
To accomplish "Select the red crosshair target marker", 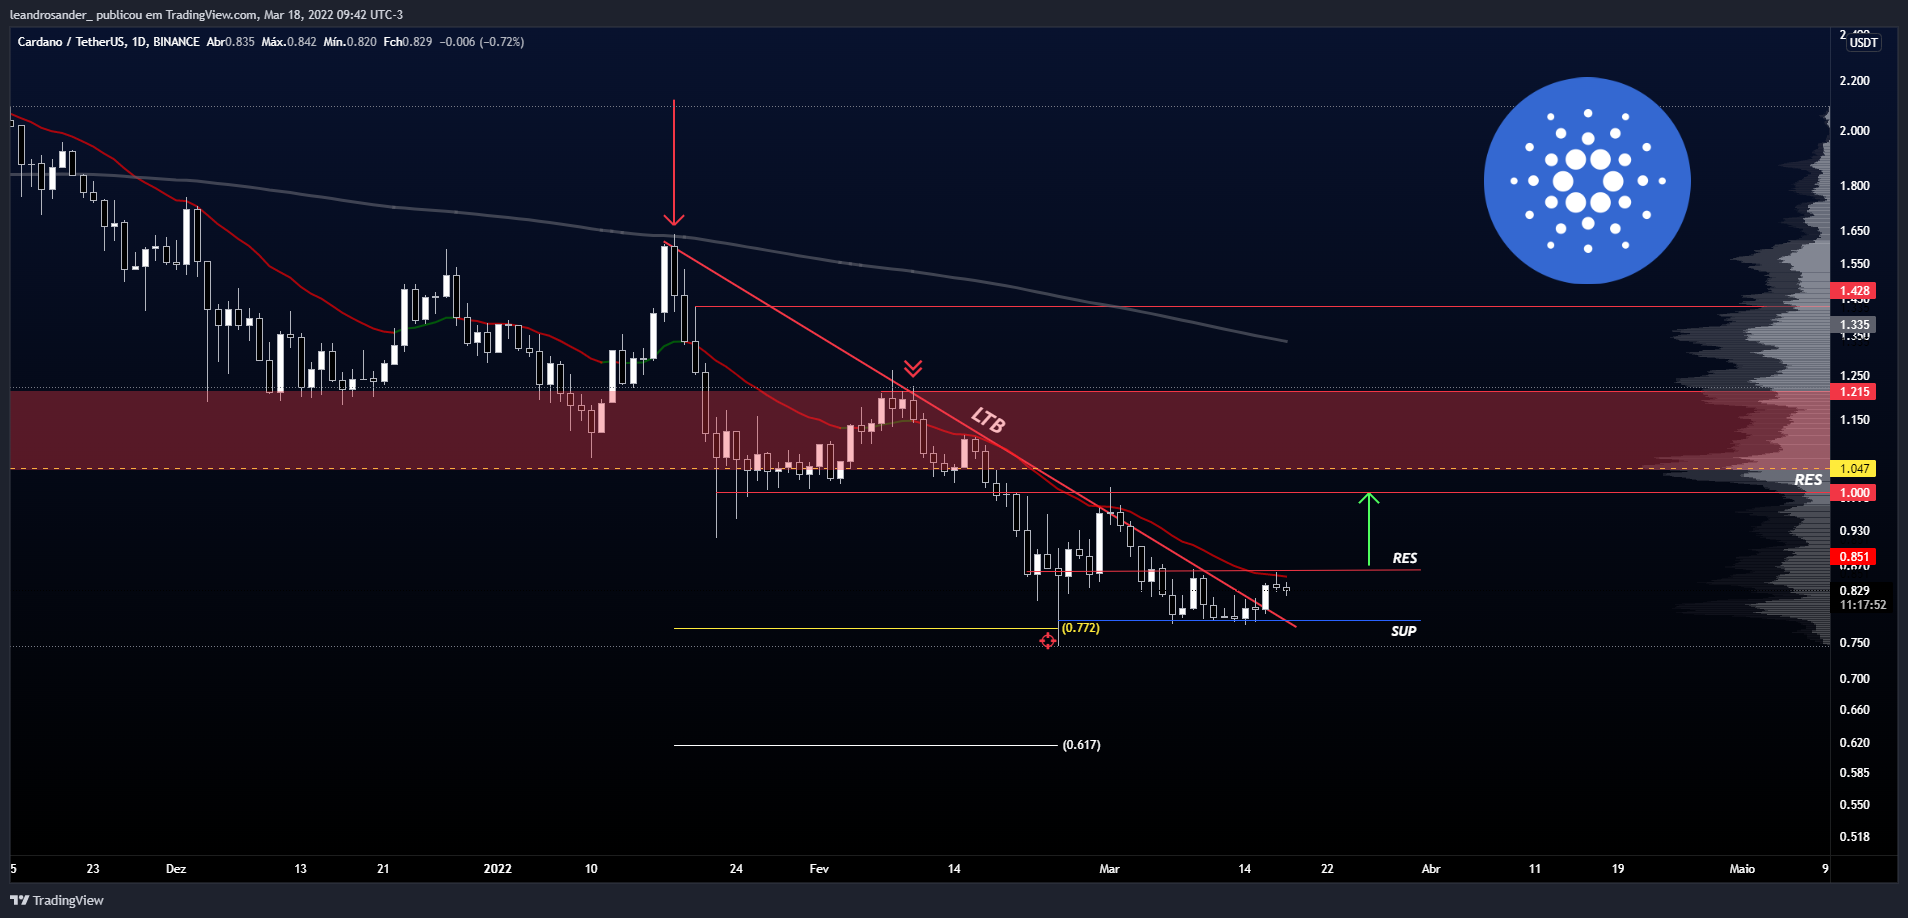I will coord(1047,641).
